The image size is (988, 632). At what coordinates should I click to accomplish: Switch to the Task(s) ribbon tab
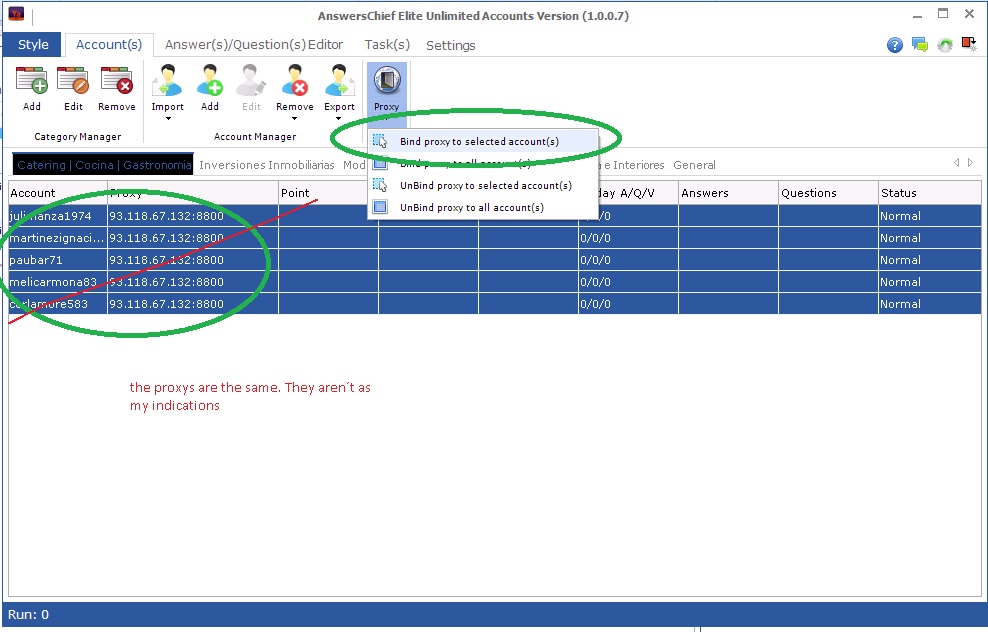[387, 45]
